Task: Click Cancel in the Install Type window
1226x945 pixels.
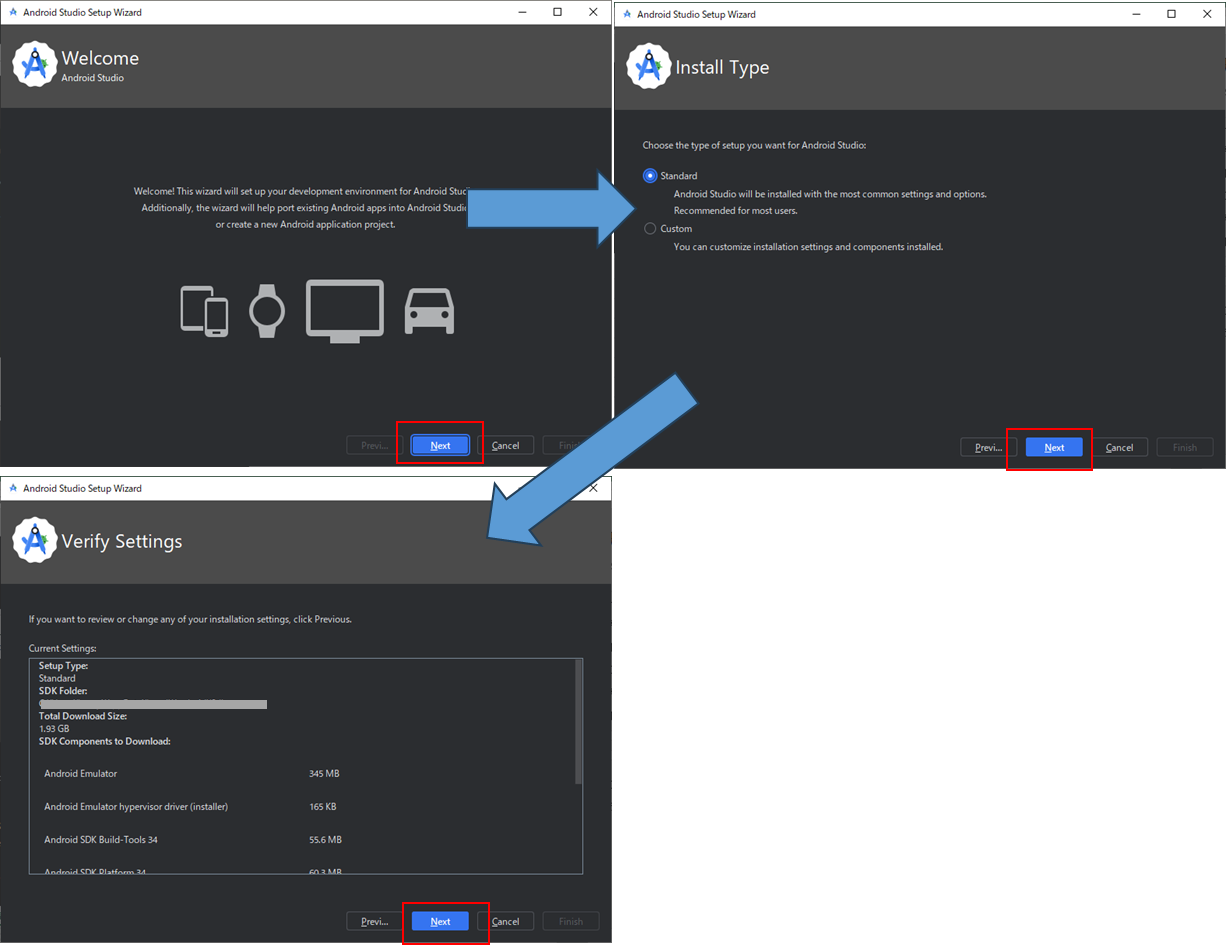Action: click(x=1119, y=447)
